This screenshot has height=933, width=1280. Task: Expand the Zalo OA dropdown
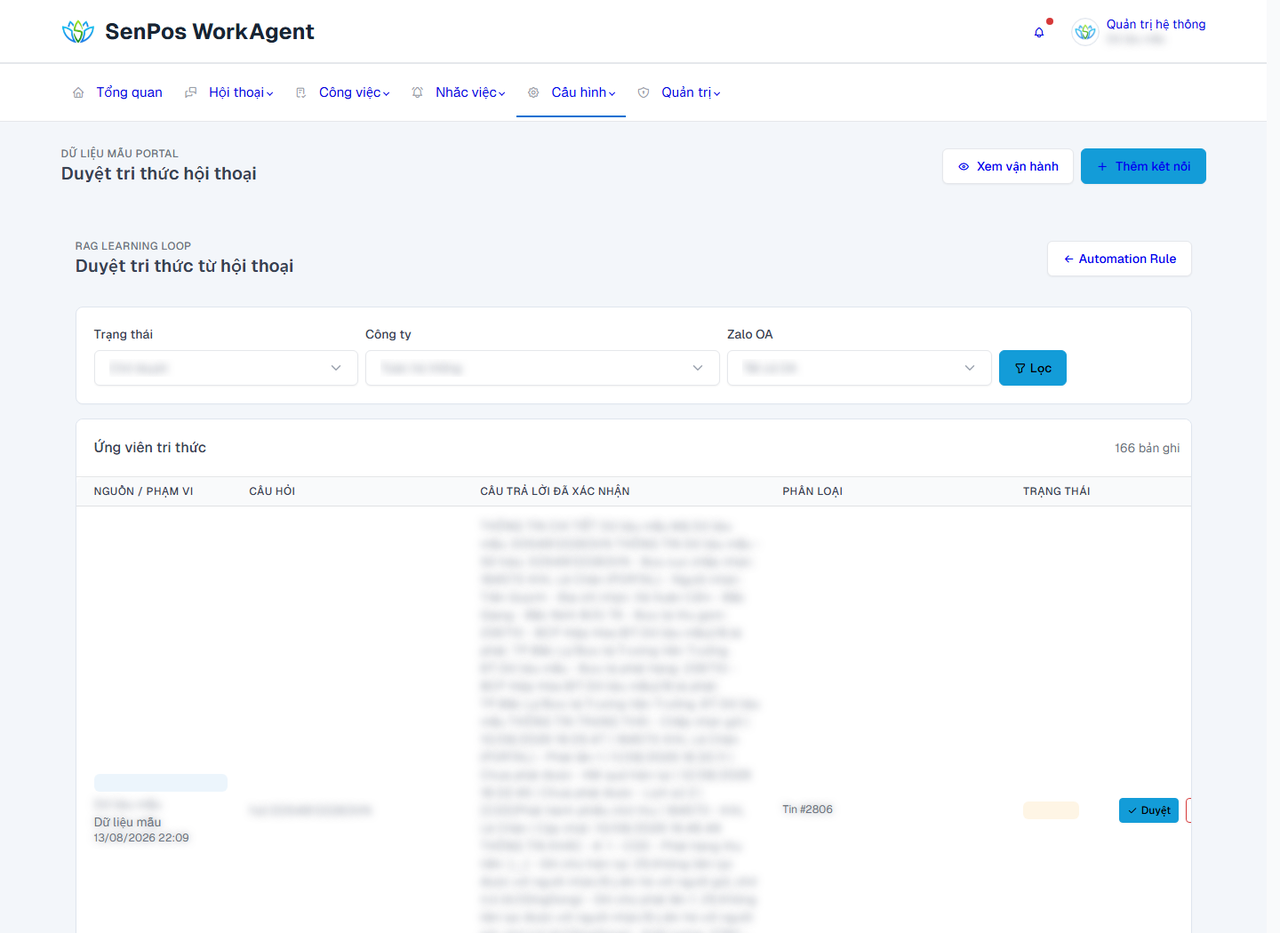point(859,368)
